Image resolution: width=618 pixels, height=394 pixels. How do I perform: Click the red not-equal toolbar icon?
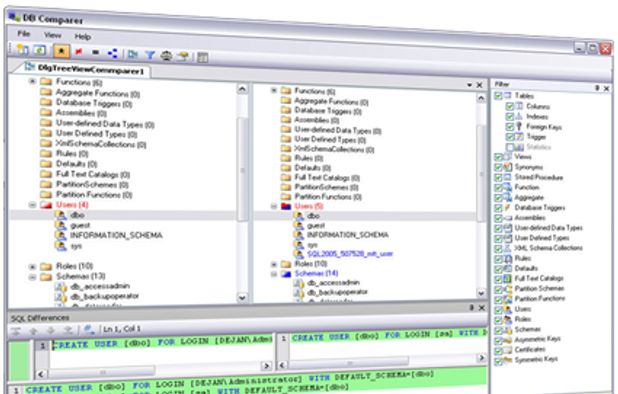point(79,52)
